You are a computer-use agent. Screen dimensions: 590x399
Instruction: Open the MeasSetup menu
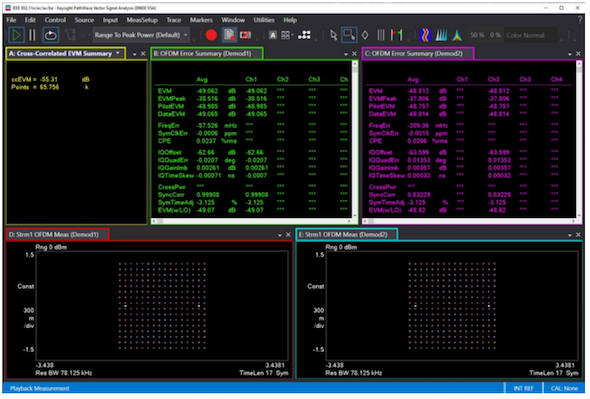coord(142,20)
